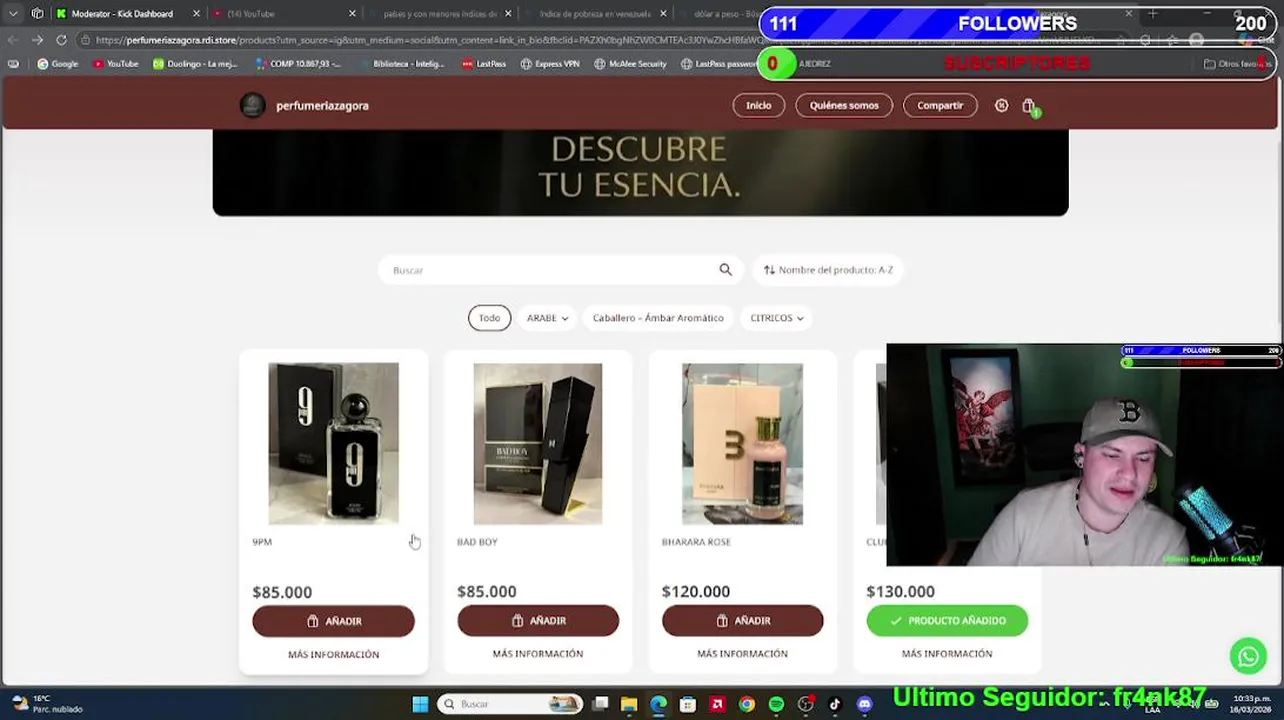Open MÁS INFORMACIÓN for BAD BOY
1284x720 pixels.
[x=538, y=654]
